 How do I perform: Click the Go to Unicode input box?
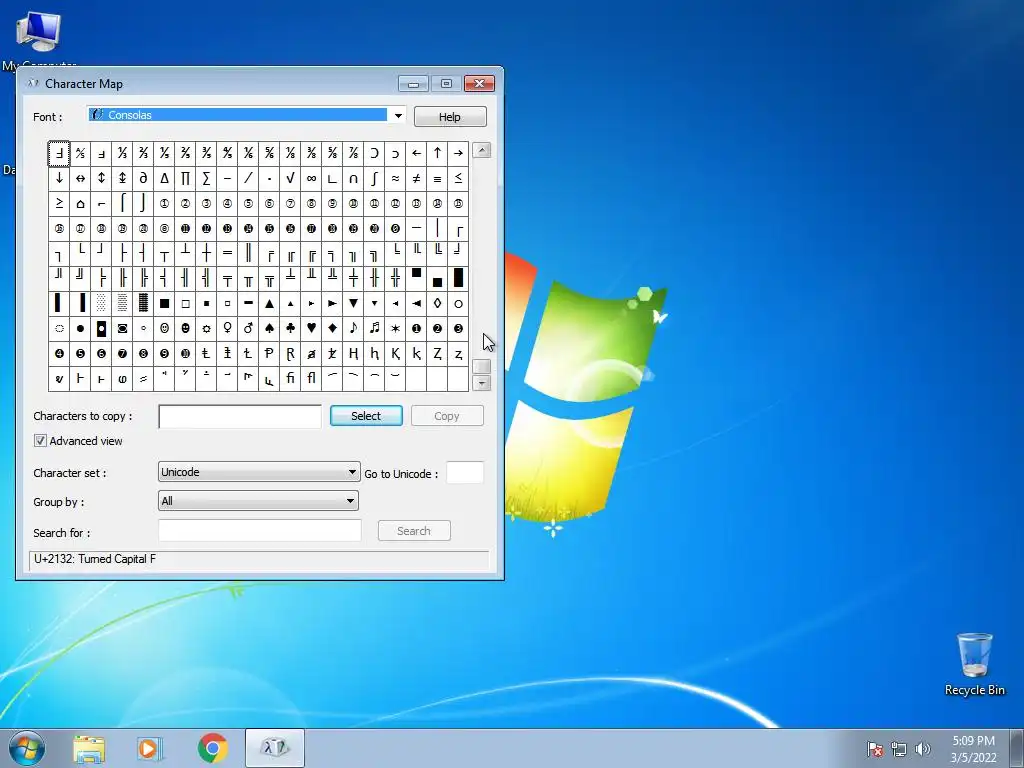pyautogui.click(x=465, y=473)
